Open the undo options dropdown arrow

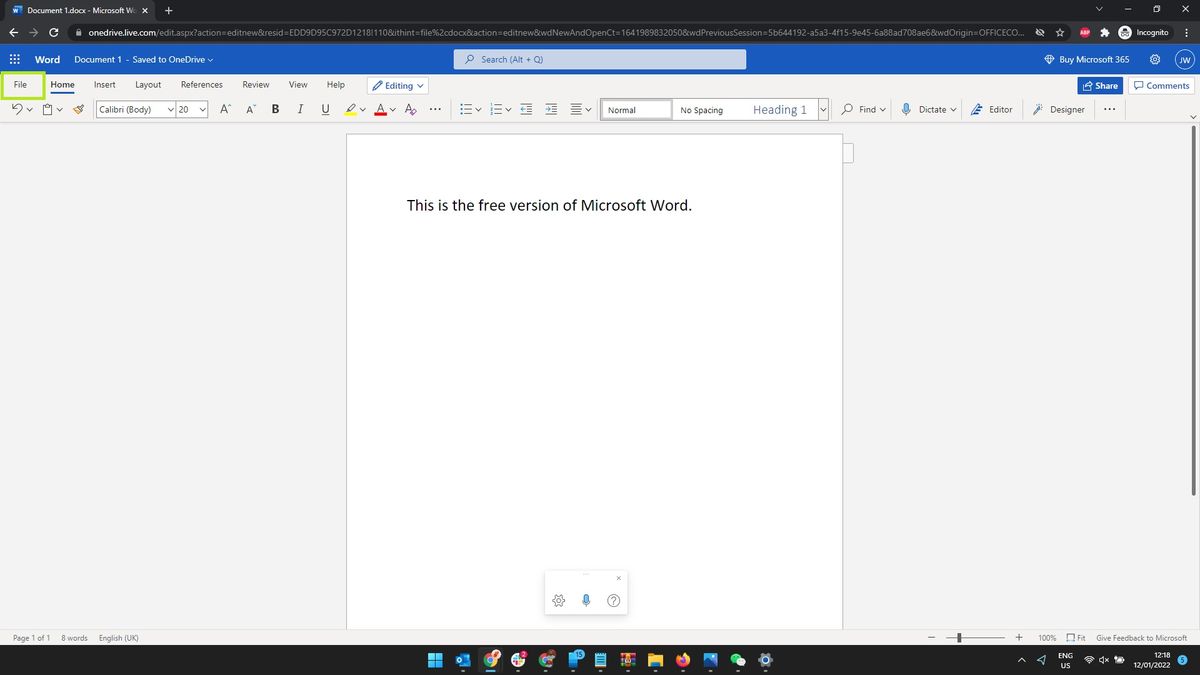(29, 110)
